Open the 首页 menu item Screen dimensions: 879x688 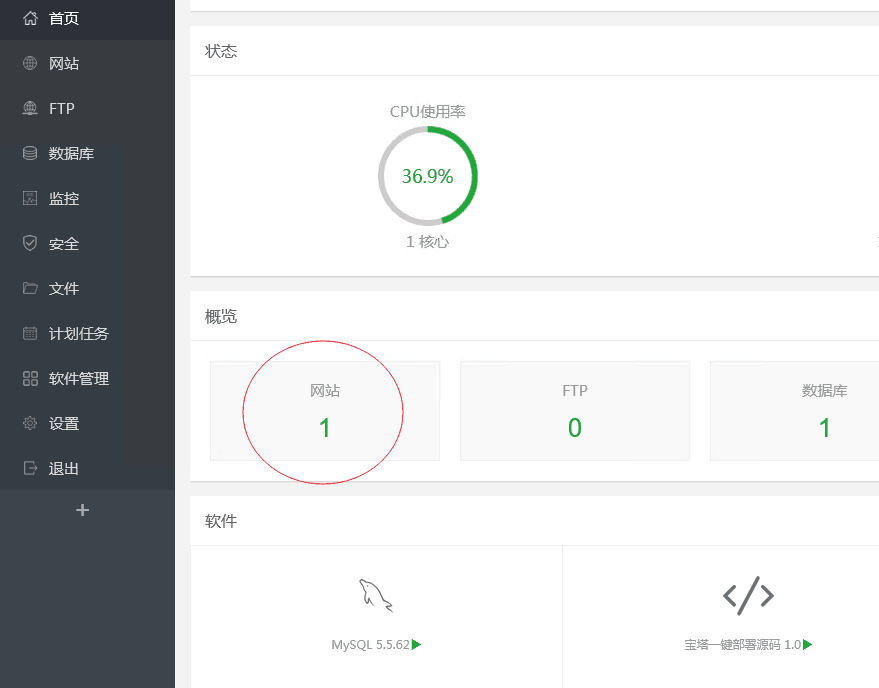87,19
